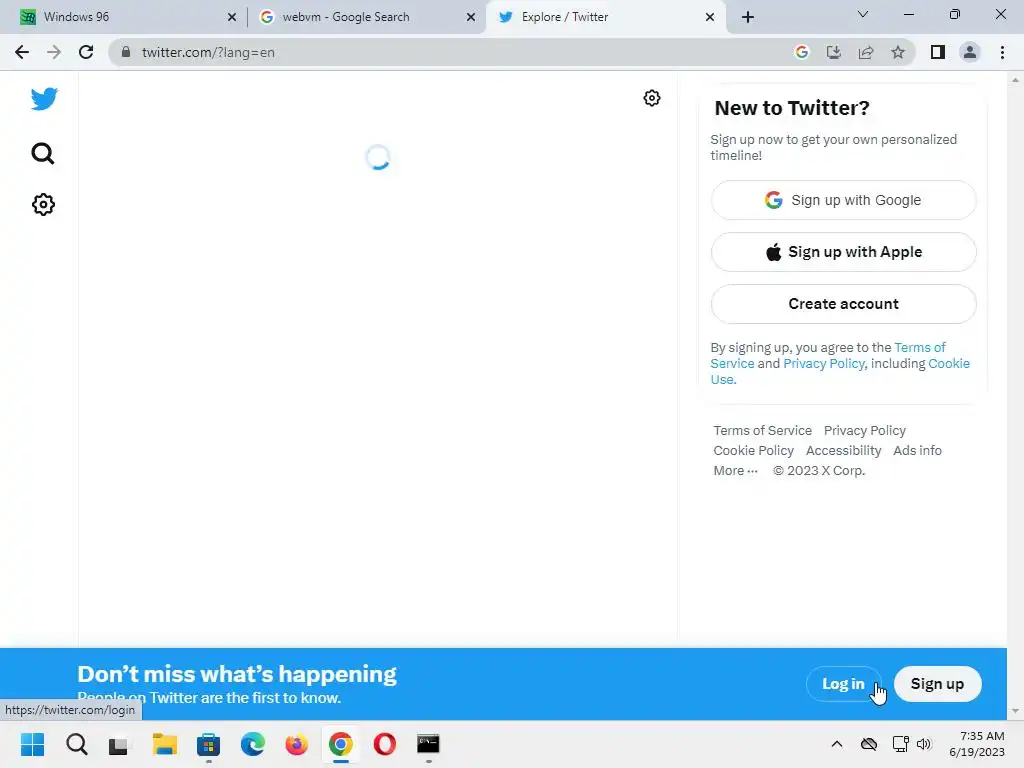Open Explore search in the Twitter sidebar

pyautogui.click(x=43, y=153)
